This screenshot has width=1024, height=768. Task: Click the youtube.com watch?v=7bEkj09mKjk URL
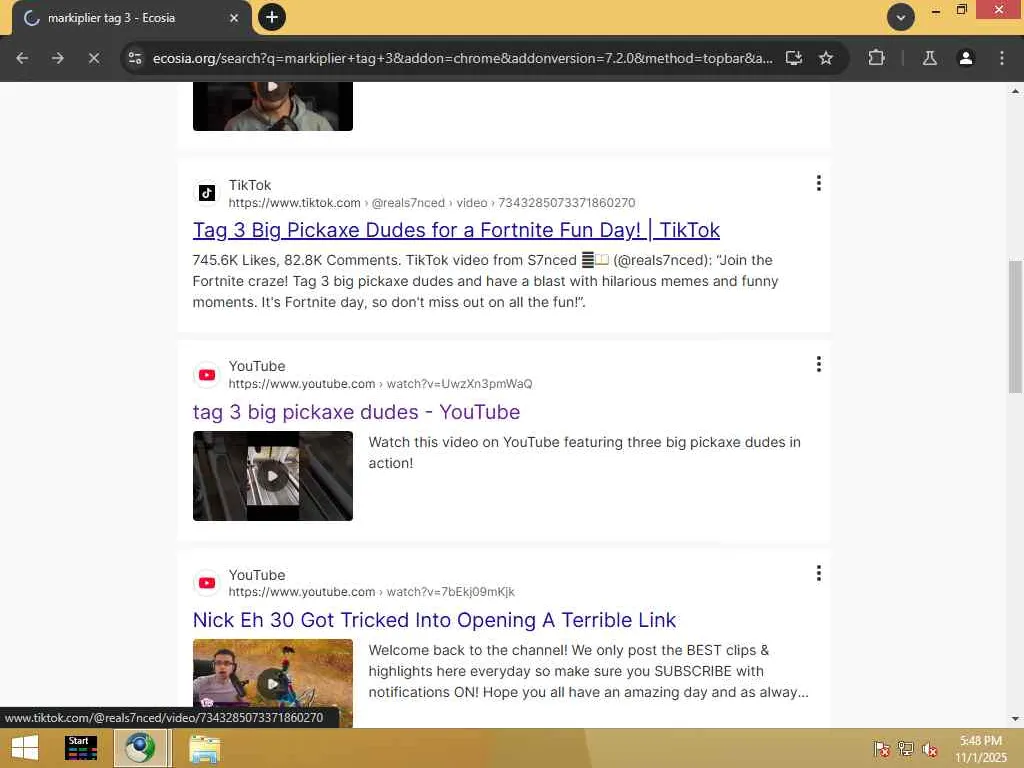(372, 592)
